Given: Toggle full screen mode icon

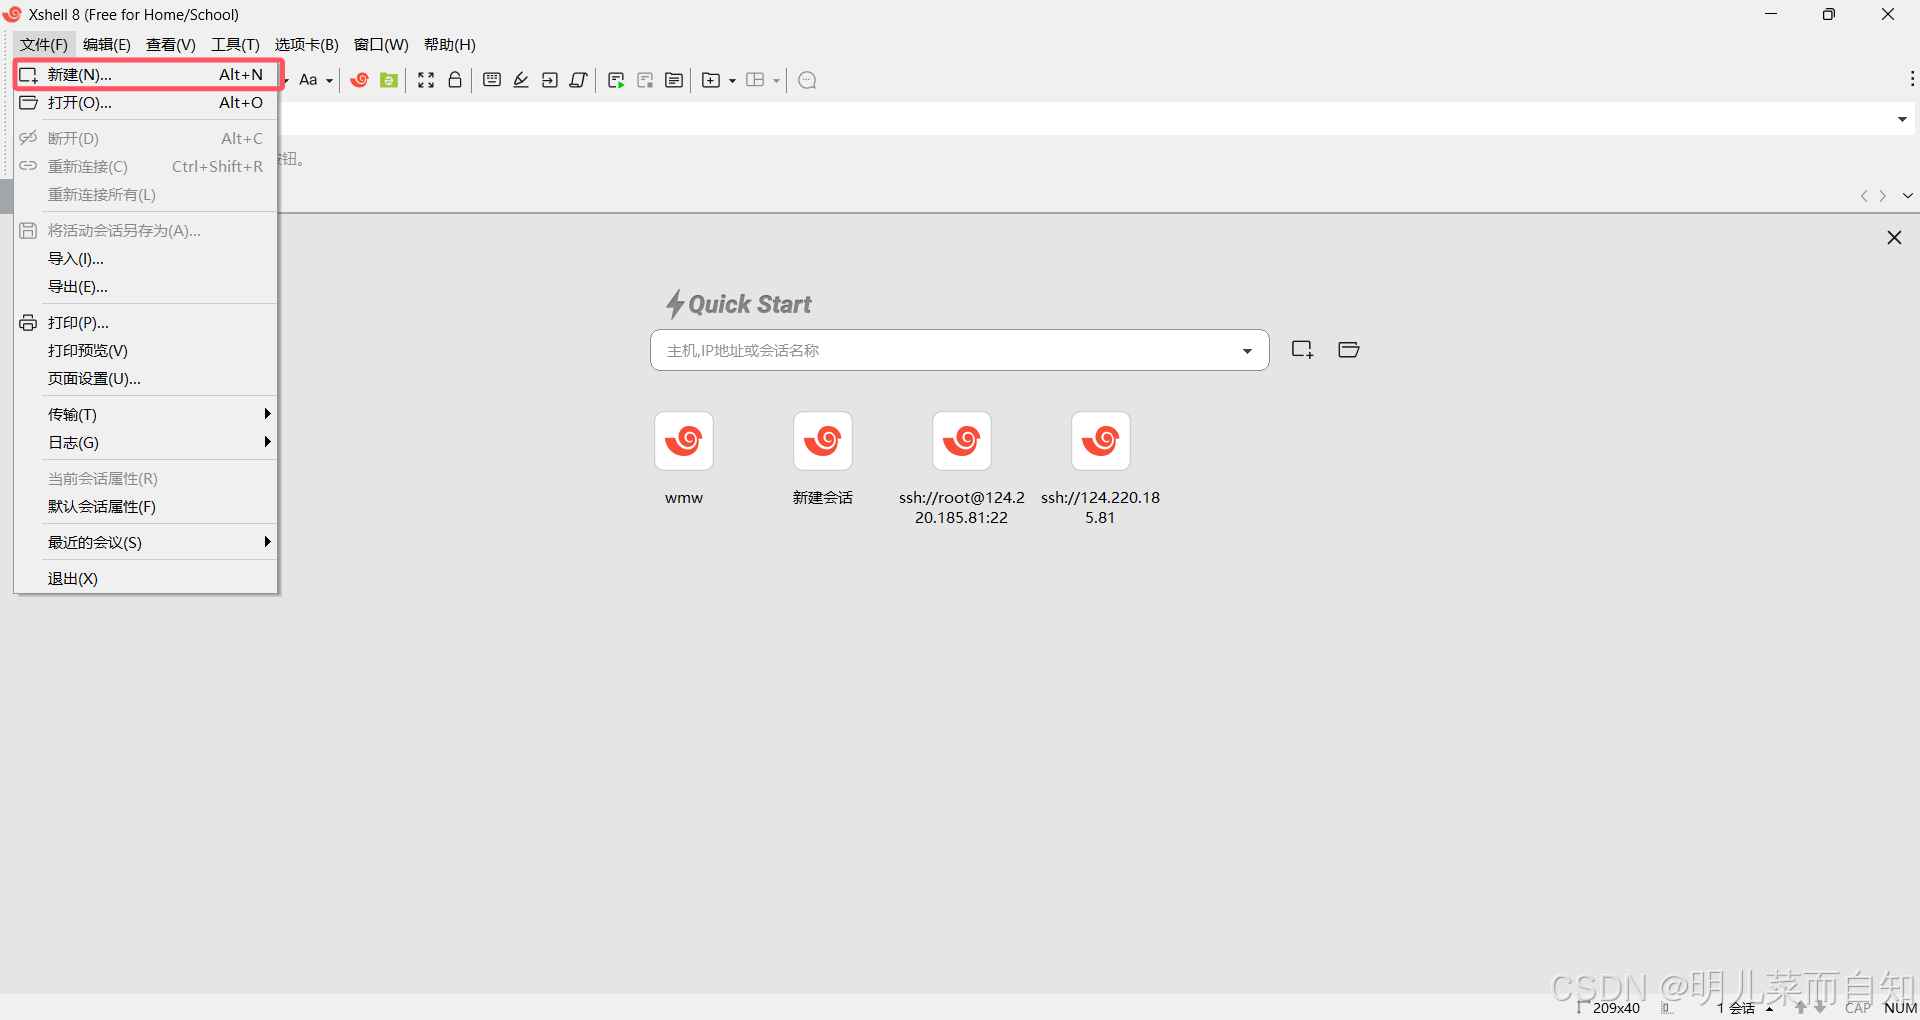Looking at the screenshot, I should tap(426, 80).
